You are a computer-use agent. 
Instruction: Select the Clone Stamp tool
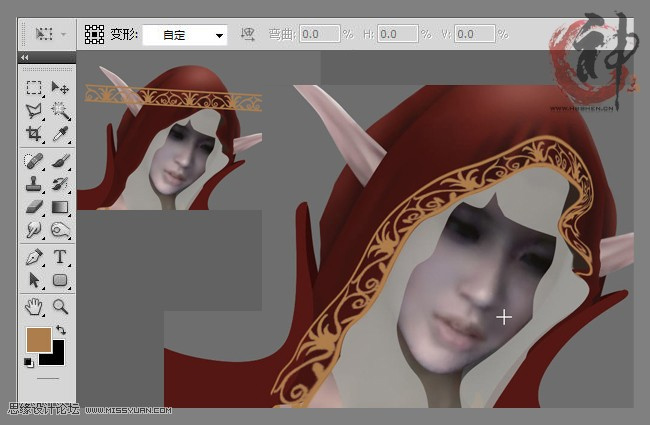pyautogui.click(x=34, y=184)
